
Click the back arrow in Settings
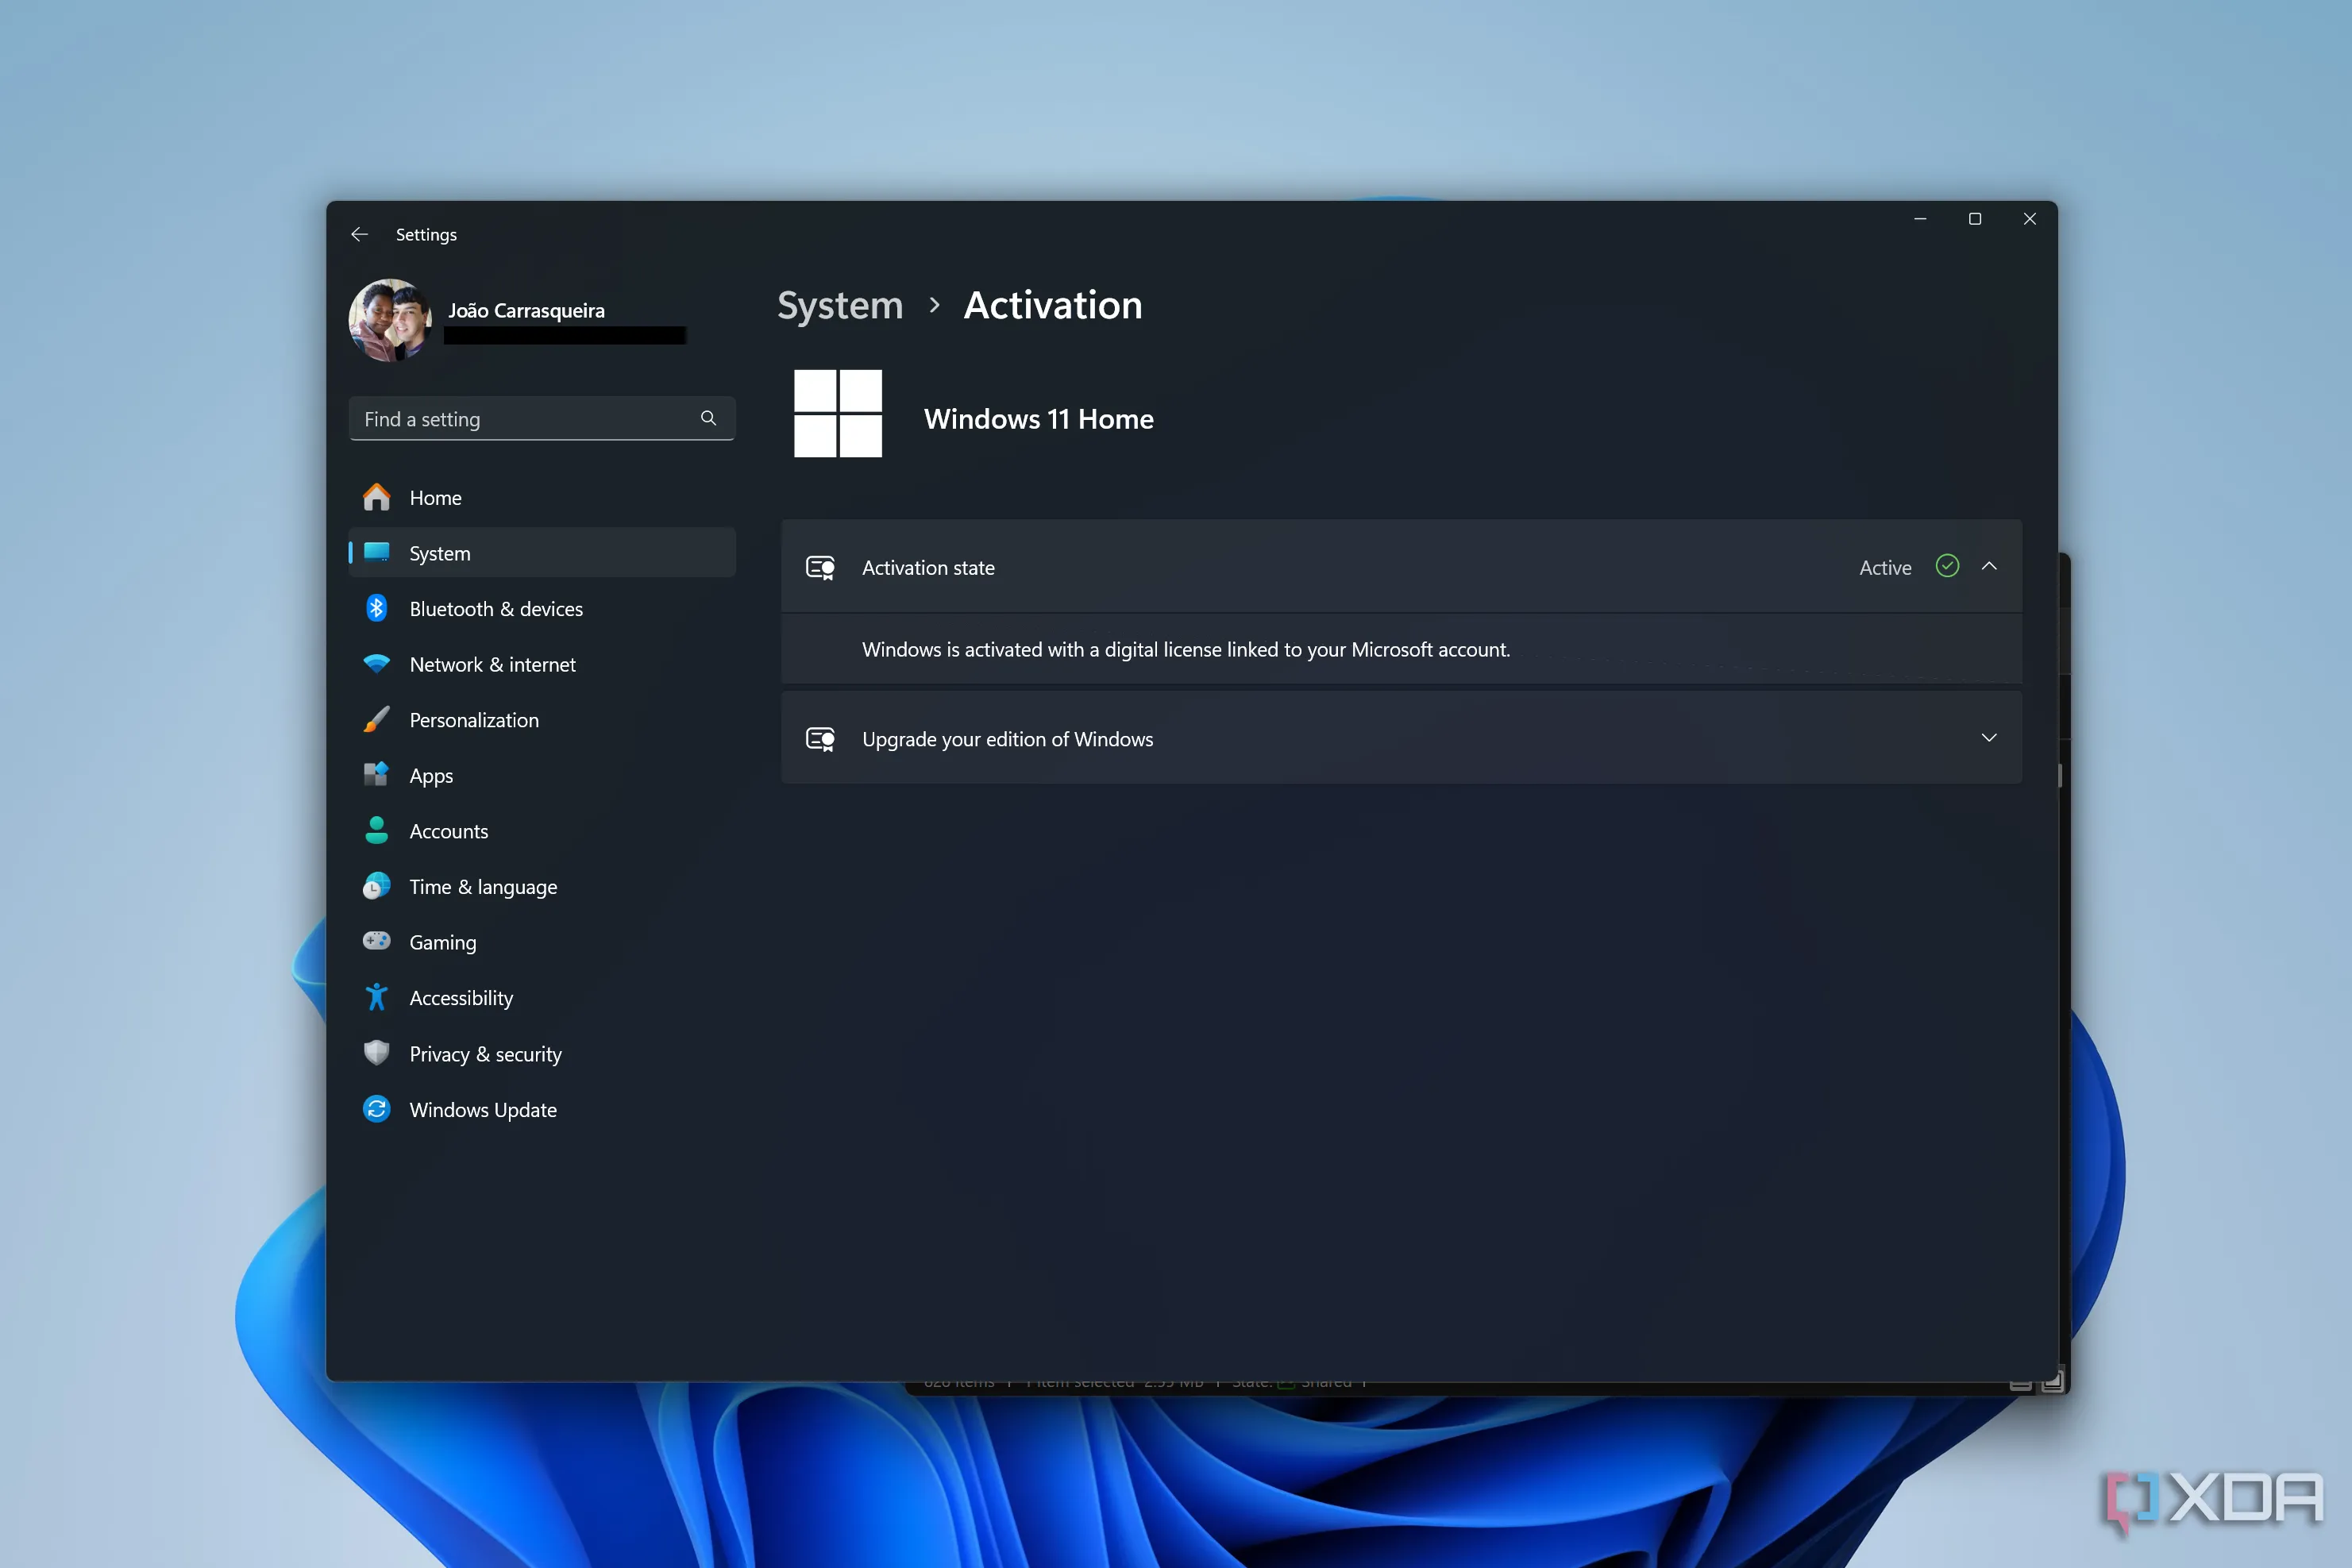(x=359, y=234)
